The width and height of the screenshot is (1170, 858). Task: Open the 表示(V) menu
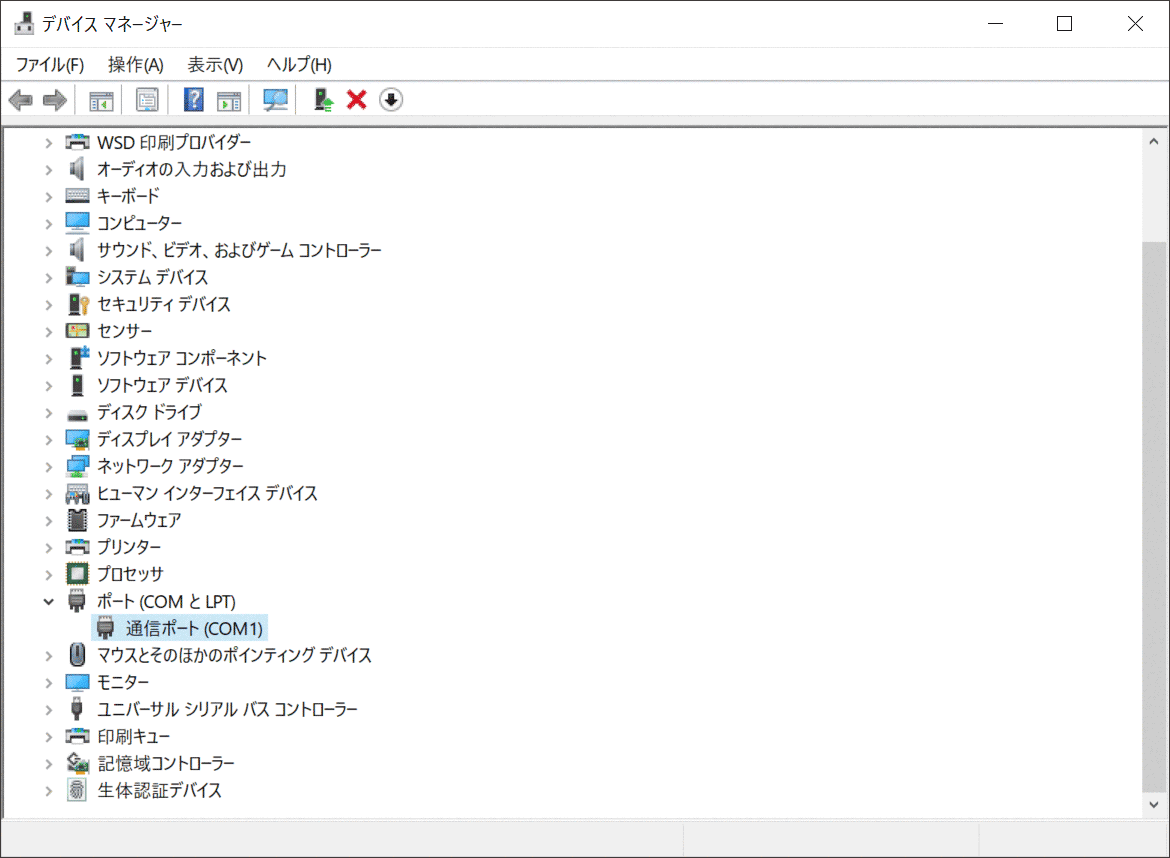(215, 65)
